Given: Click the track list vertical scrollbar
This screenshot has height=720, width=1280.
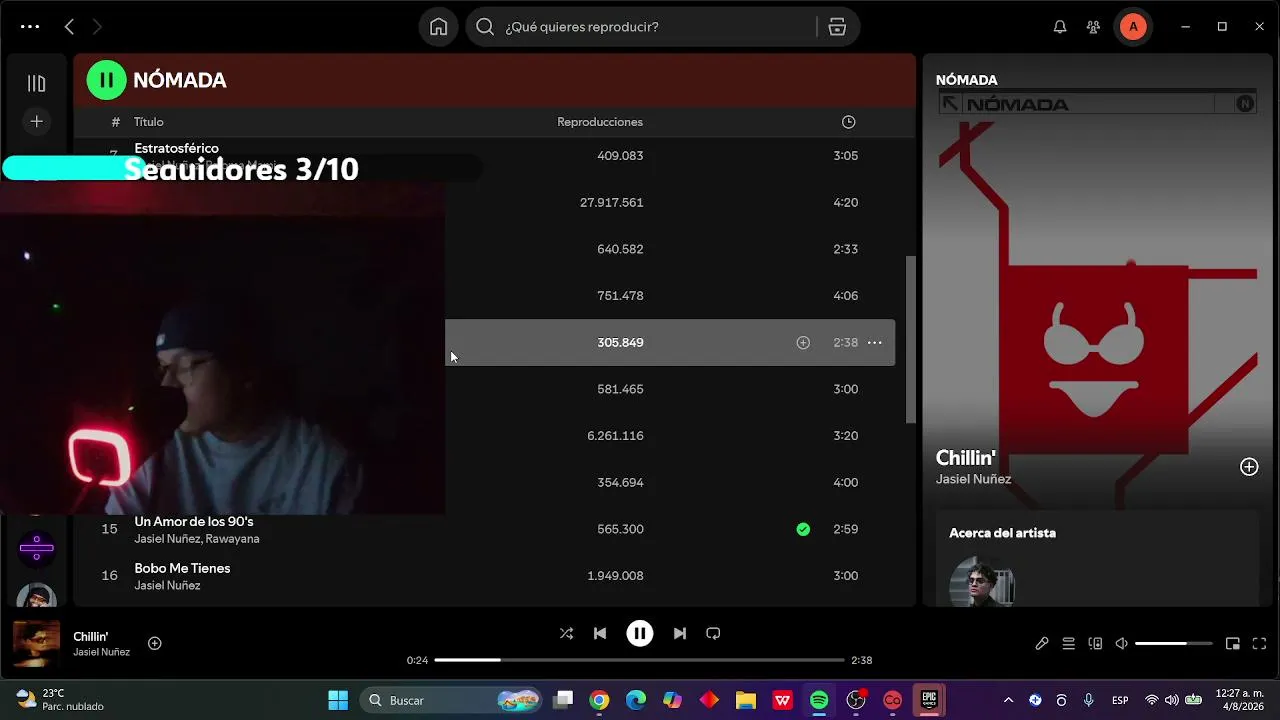Looking at the screenshot, I should click(910, 339).
